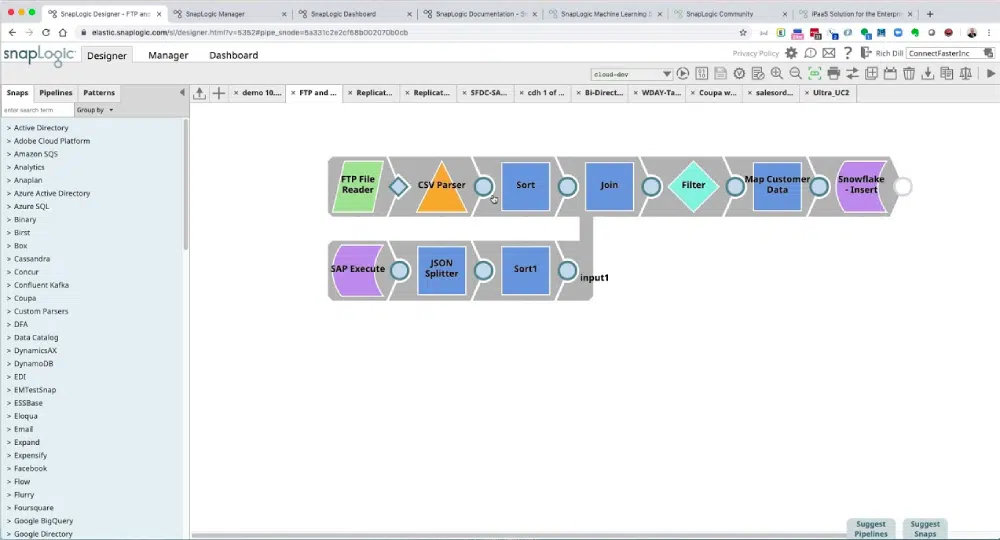This screenshot has height=540, width=1000.
Task: Open the question mark help icon
Action: [848, 54]
